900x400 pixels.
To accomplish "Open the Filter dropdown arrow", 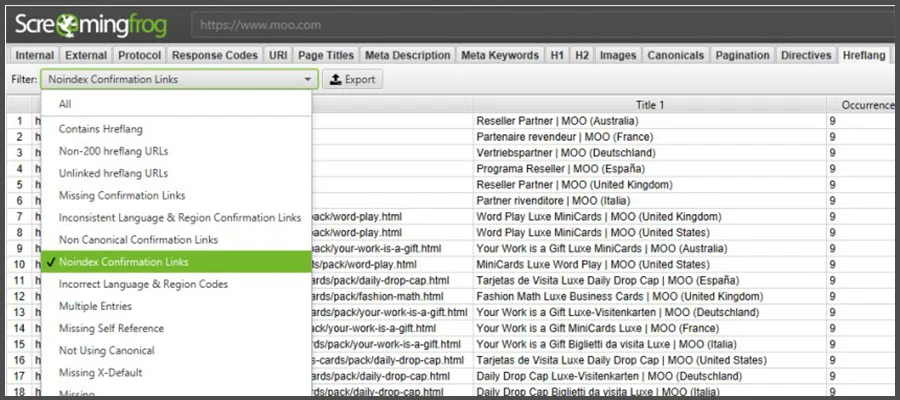I will point(307,79).
